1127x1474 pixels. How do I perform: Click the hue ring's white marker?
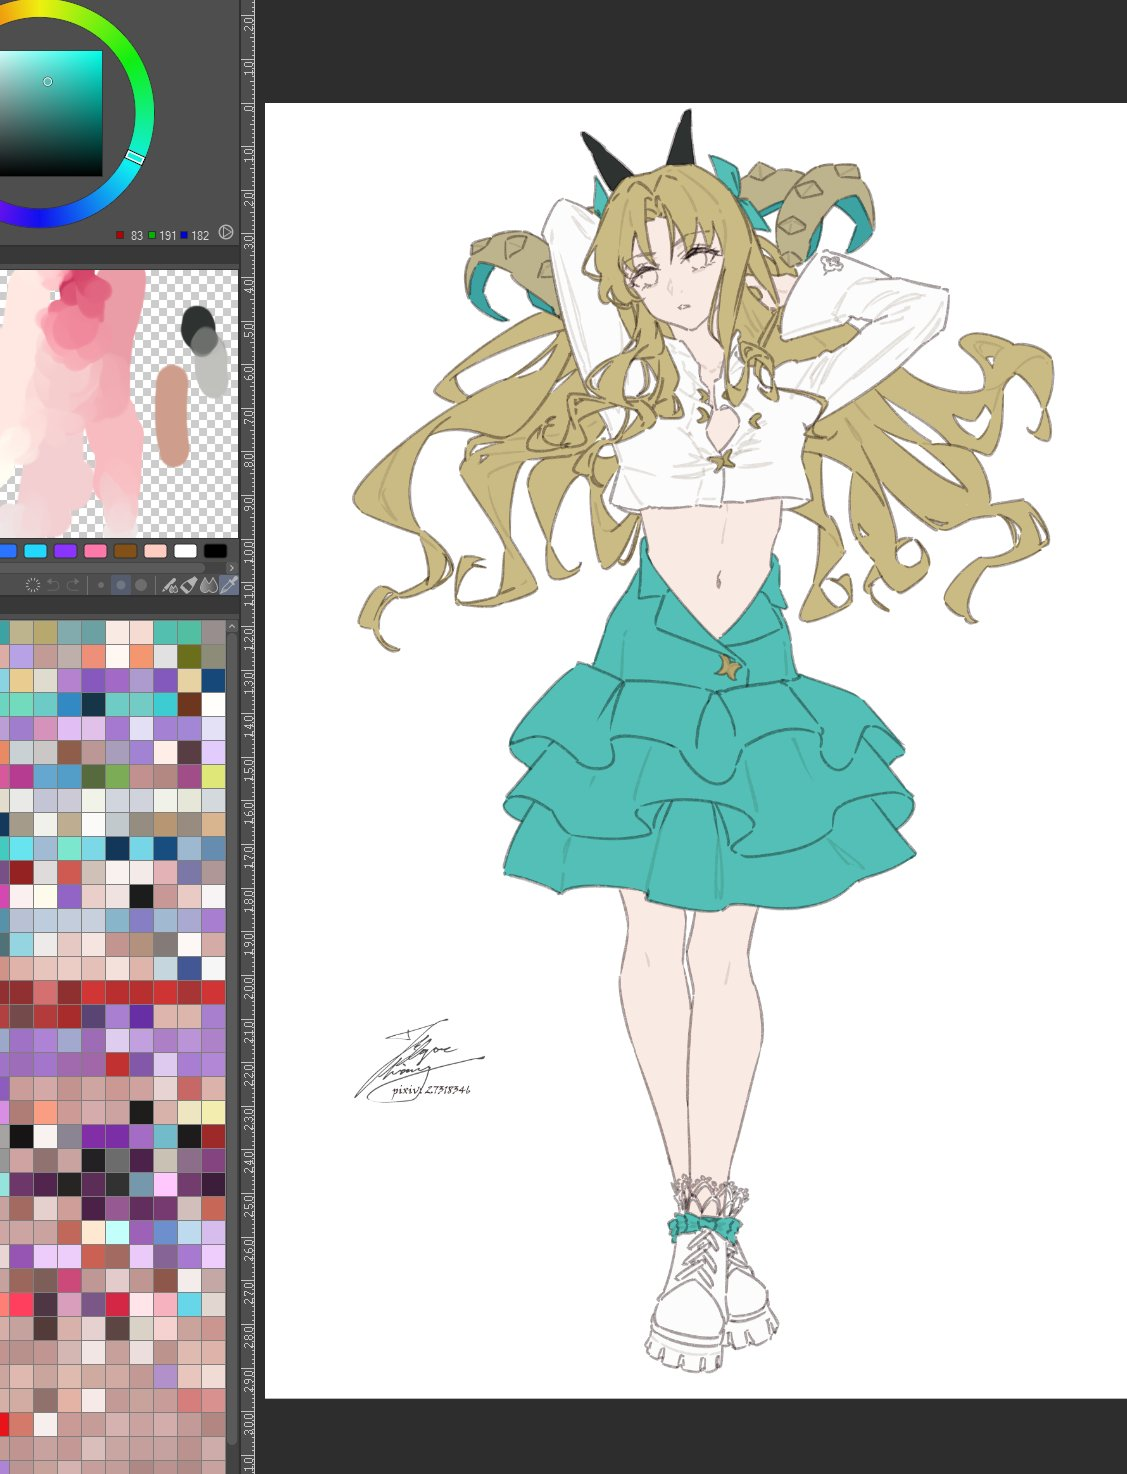point(135,157)
